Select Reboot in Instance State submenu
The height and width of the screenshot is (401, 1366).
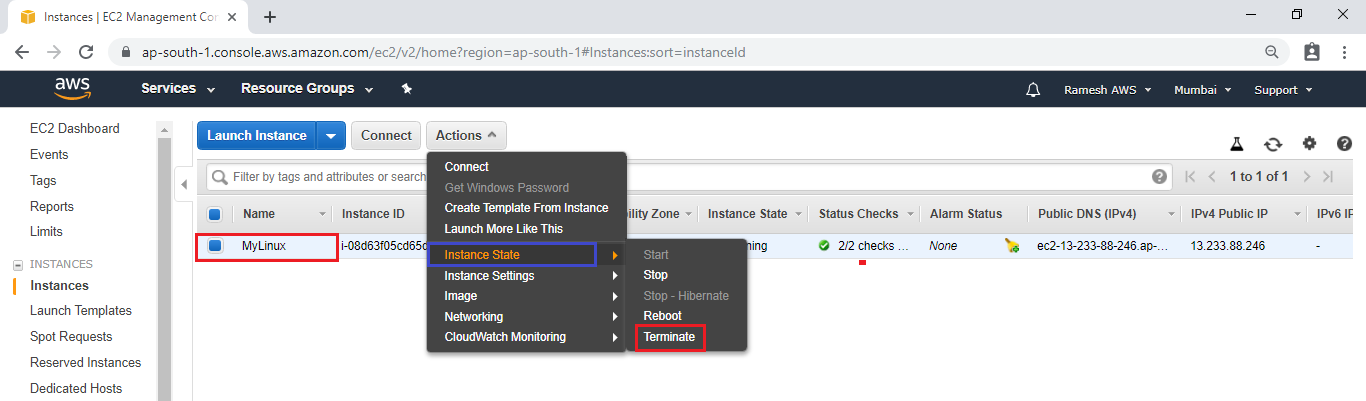tap(662, 316)
